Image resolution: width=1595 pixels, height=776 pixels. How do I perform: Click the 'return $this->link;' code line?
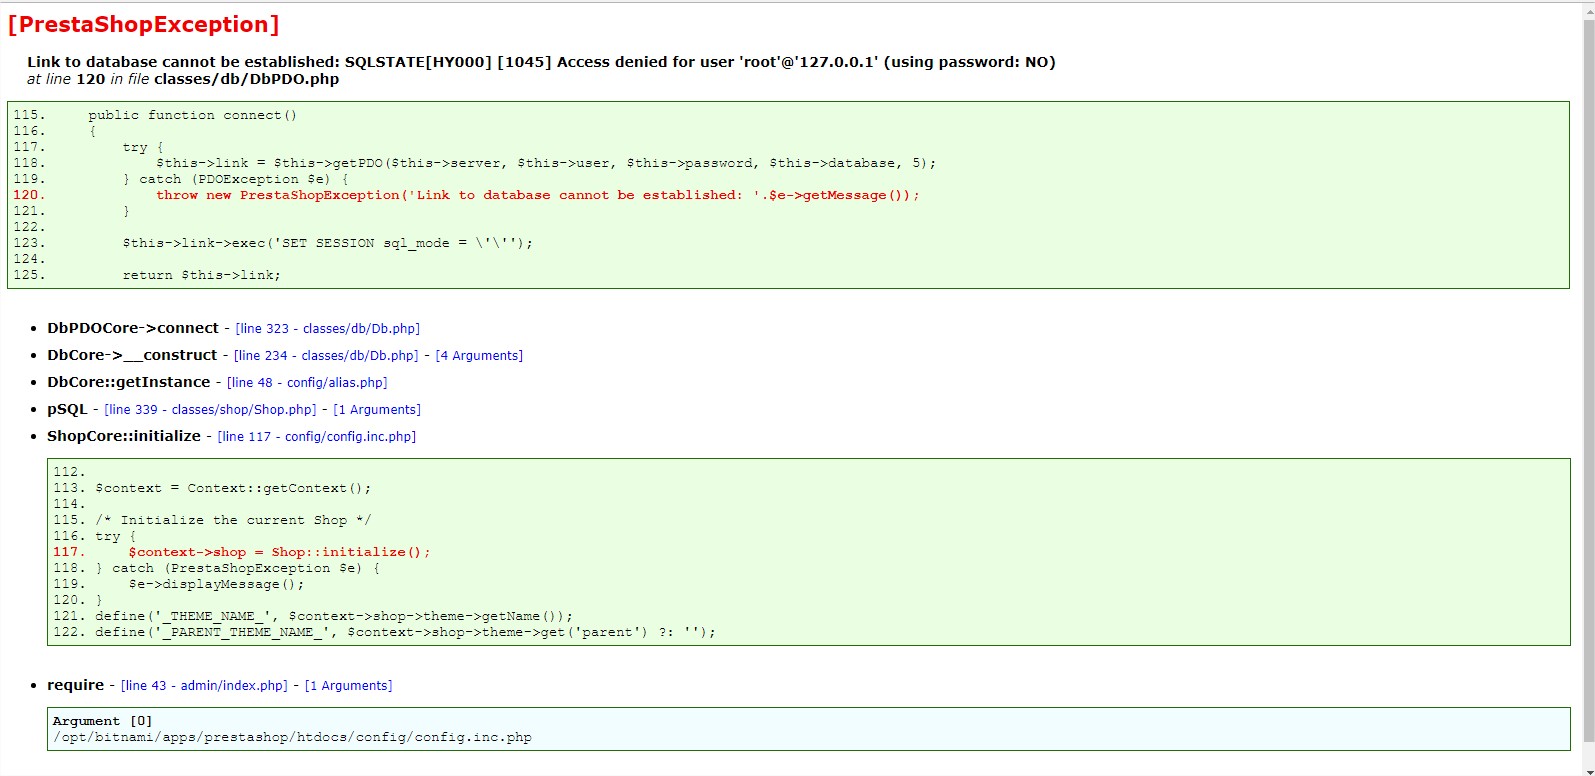click(202, 275)
